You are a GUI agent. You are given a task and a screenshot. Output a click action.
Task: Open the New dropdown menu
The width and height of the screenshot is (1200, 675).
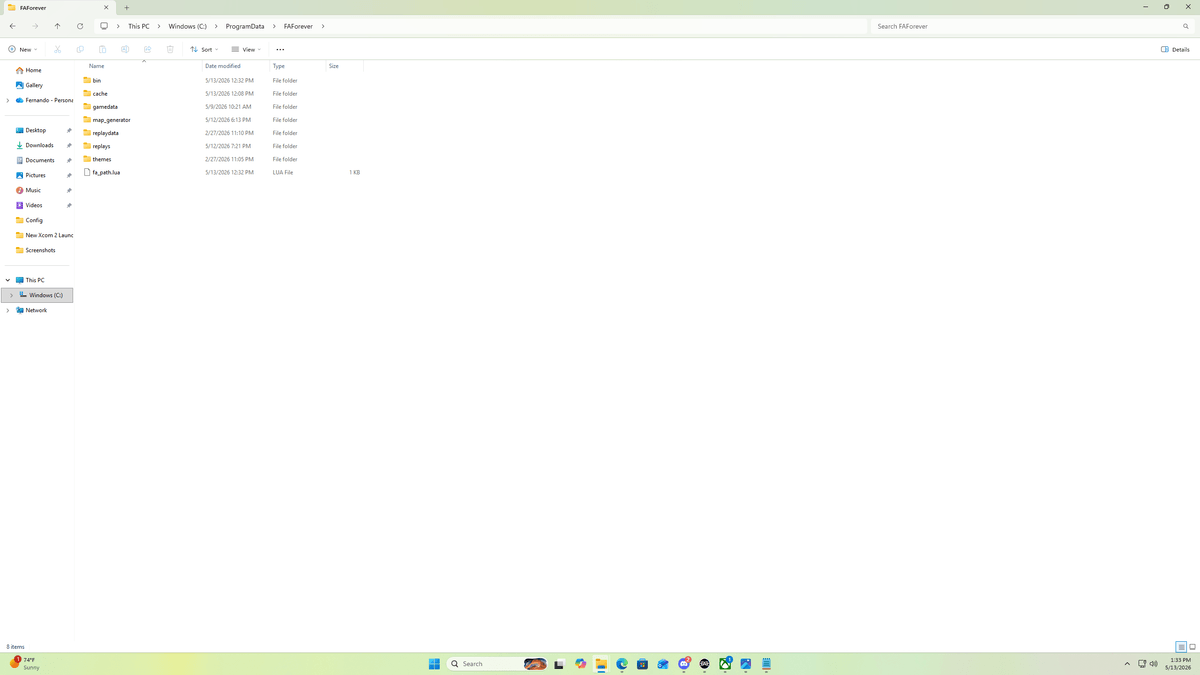point(23,49)
